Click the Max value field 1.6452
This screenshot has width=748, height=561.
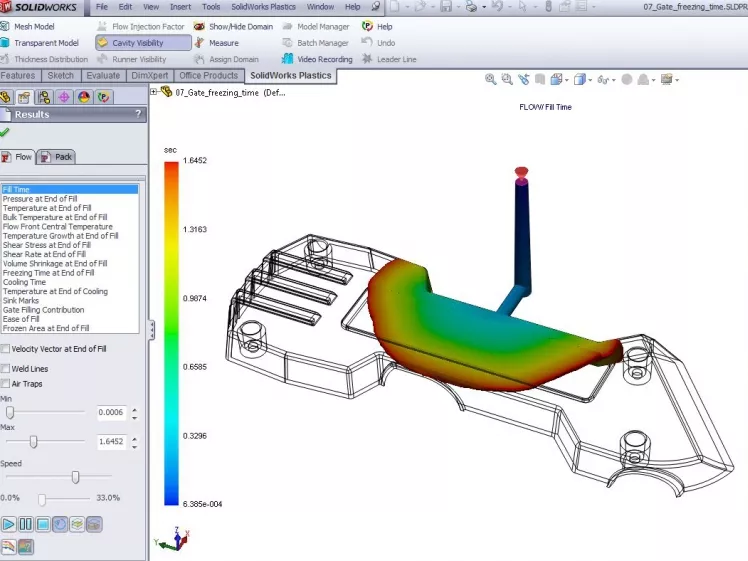click(x=111, y=442)
